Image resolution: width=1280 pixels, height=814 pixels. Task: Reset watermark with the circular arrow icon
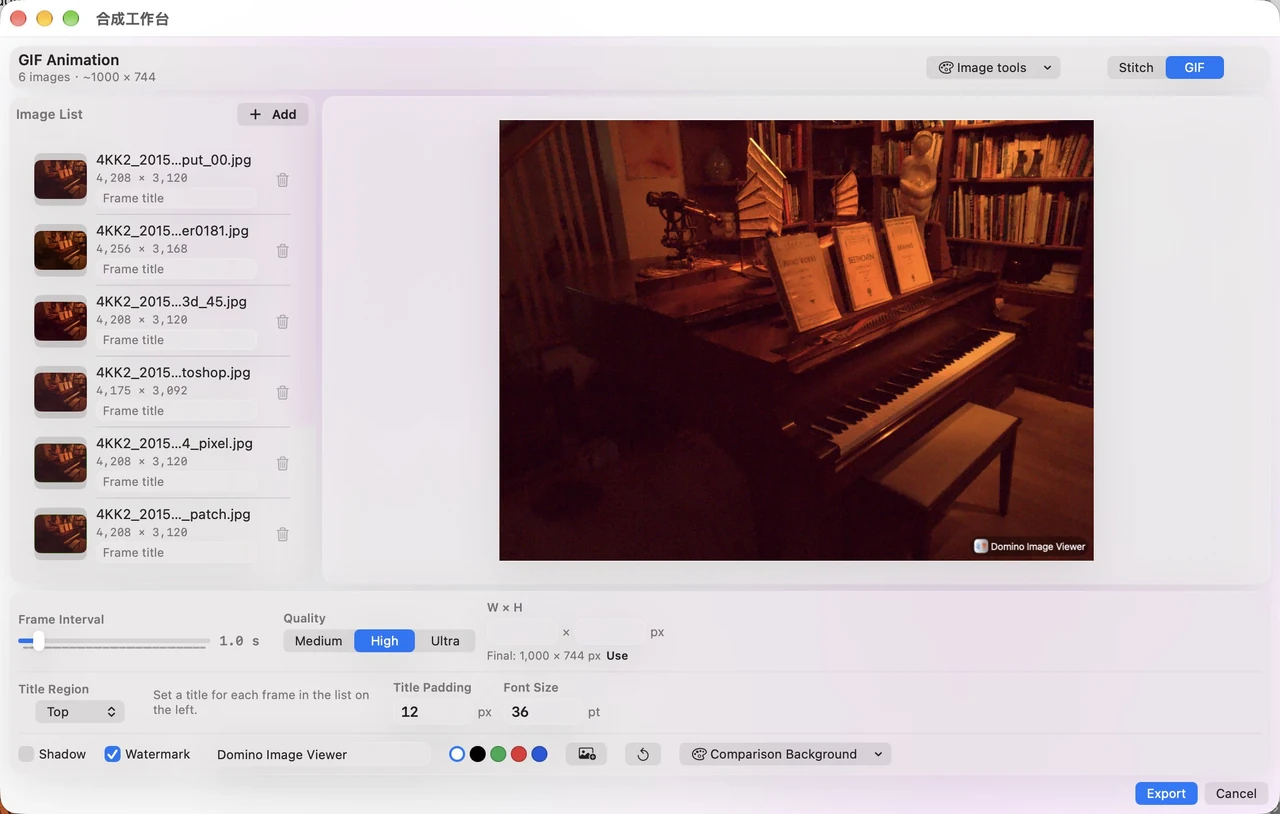tap(643, 754)
